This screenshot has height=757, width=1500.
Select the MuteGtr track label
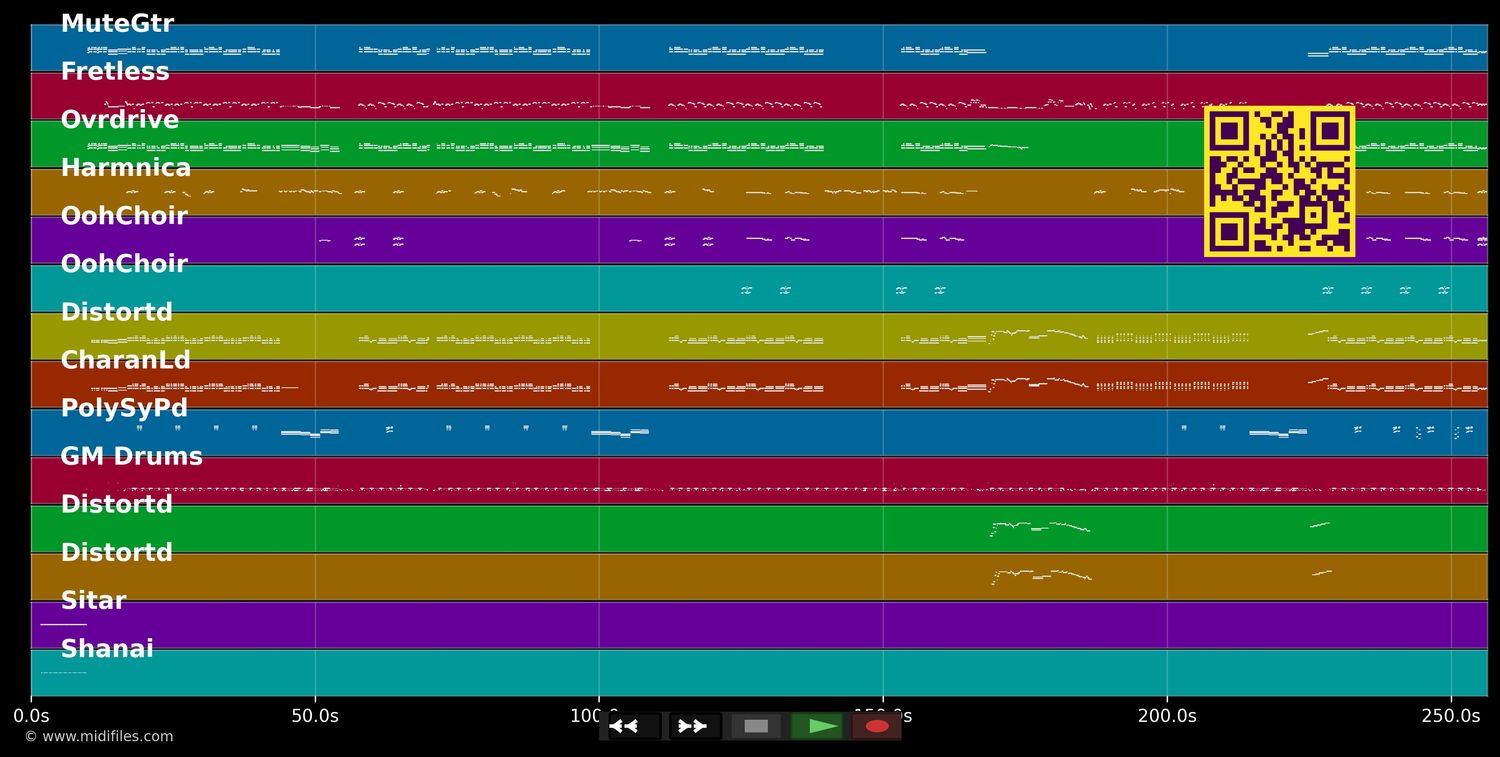click(117, 24)
